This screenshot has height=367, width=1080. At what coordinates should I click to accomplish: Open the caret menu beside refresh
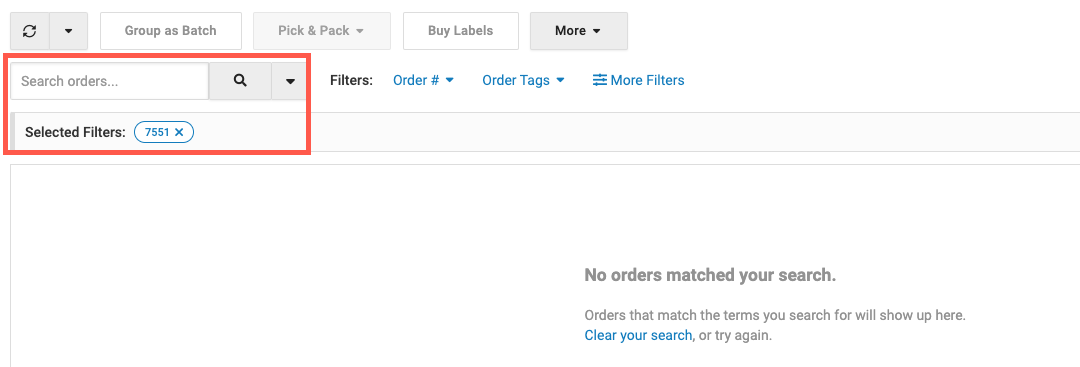point(68,31)
